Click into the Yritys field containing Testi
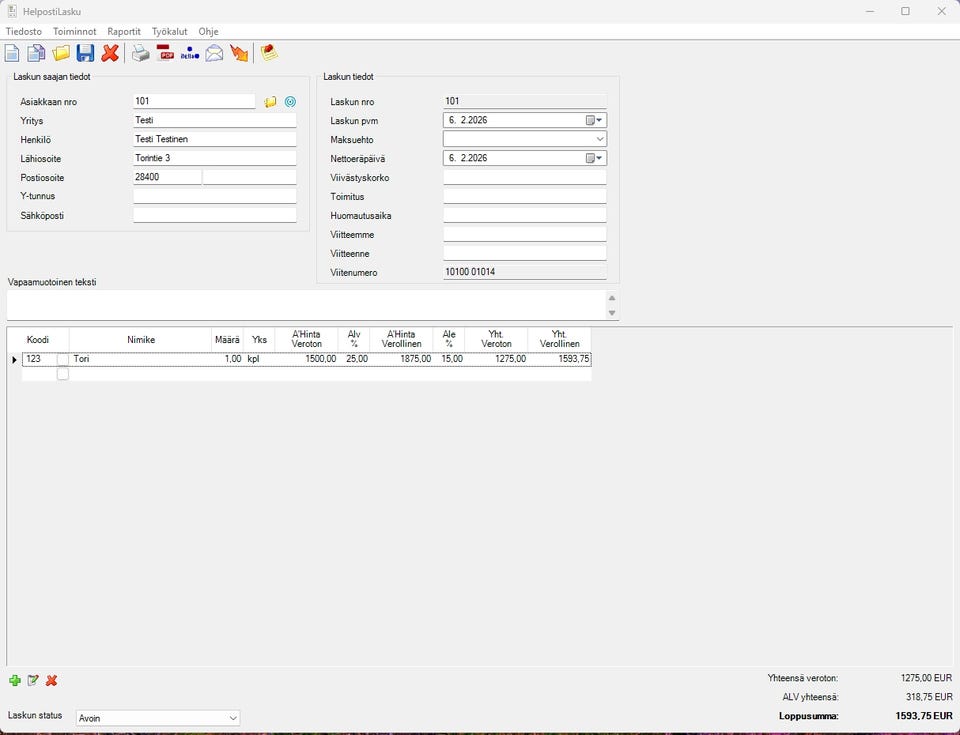 tap(215, 120)
